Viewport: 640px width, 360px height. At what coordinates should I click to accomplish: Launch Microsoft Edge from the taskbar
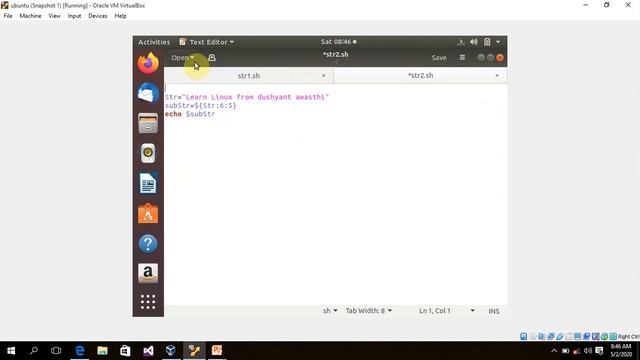coord(80,351)
